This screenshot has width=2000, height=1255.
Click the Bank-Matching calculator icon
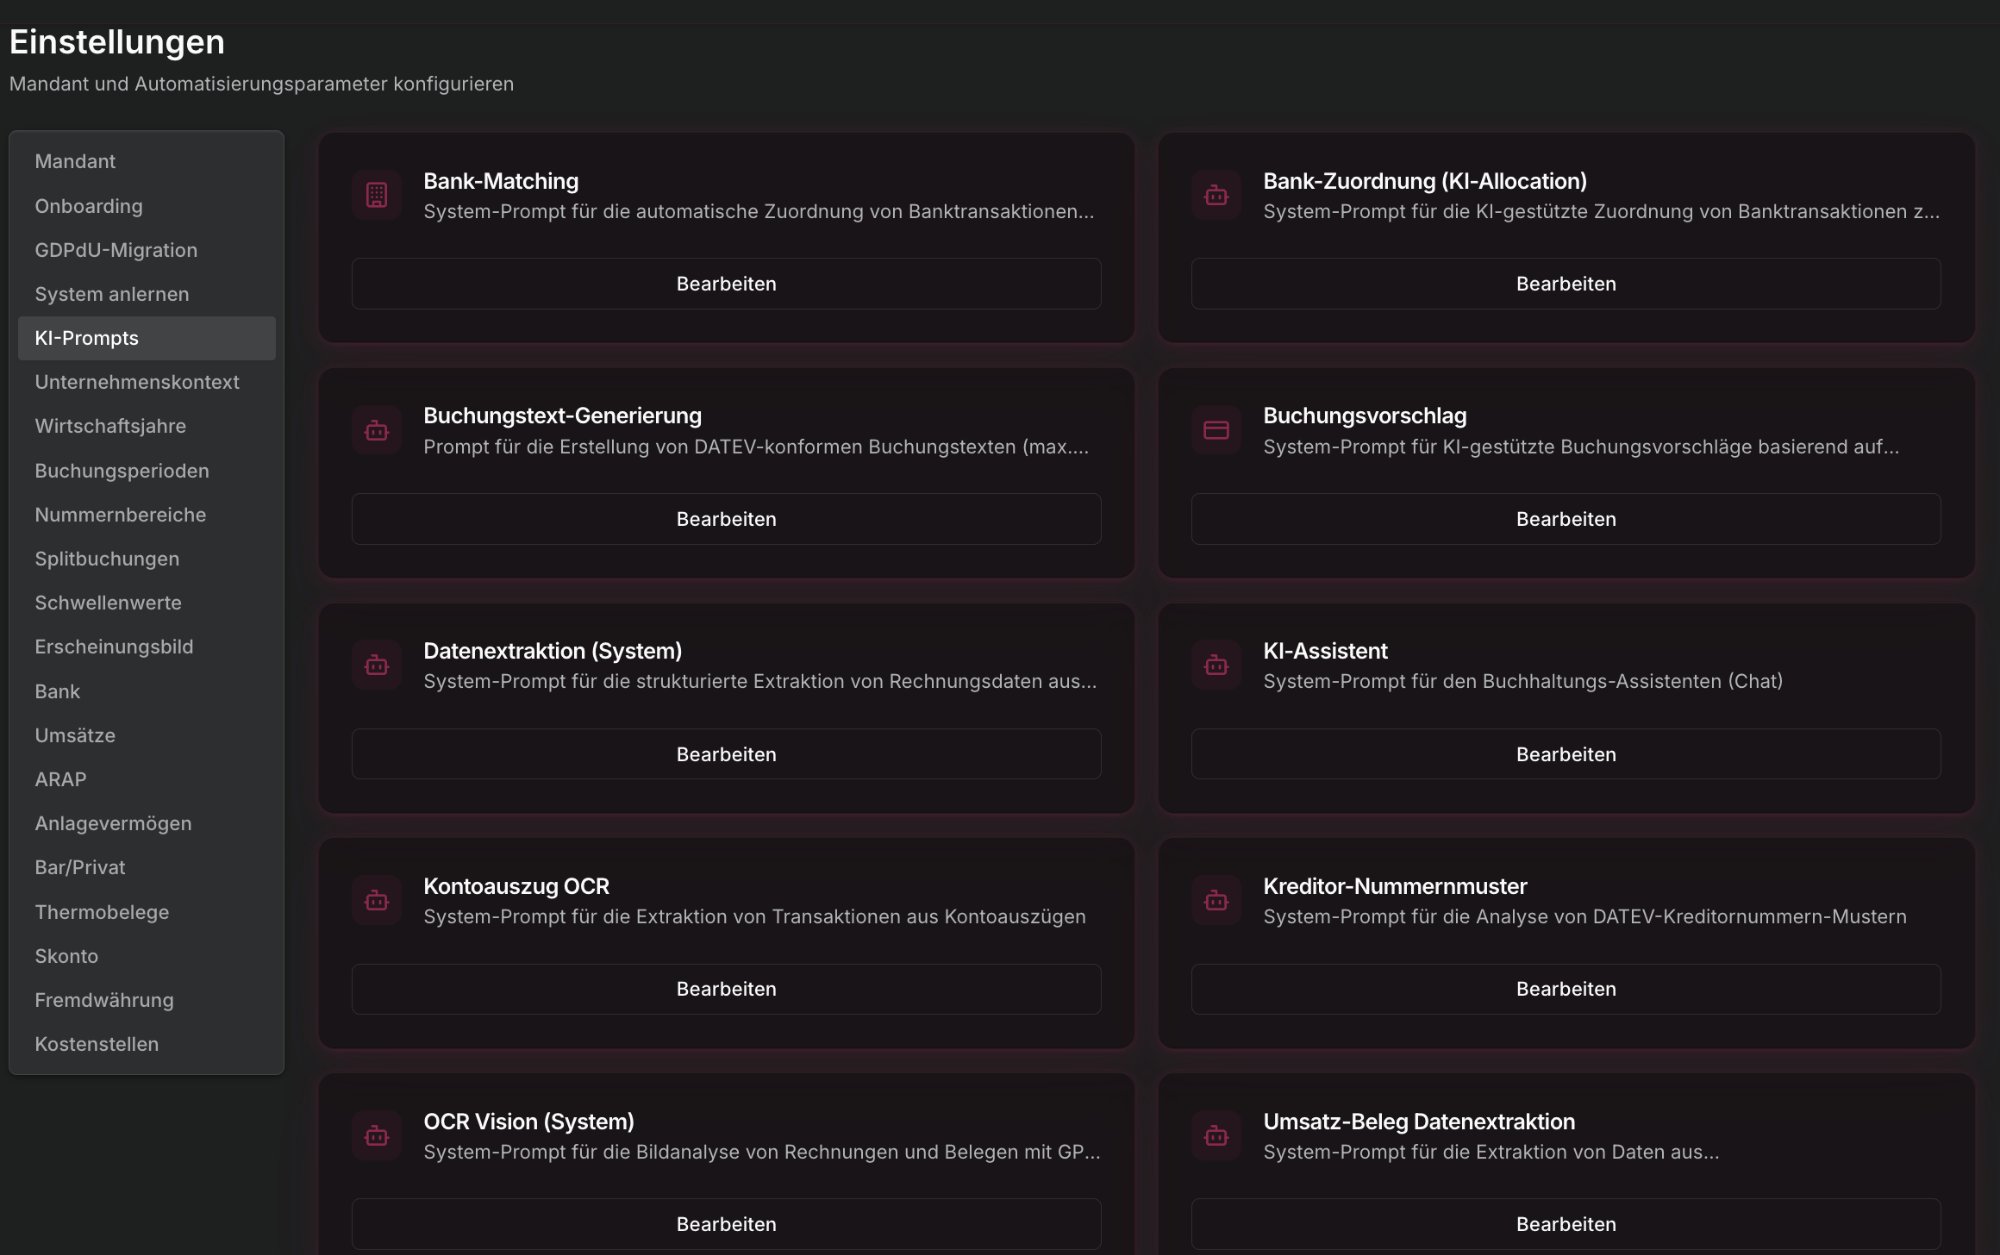tap(376, 195)
